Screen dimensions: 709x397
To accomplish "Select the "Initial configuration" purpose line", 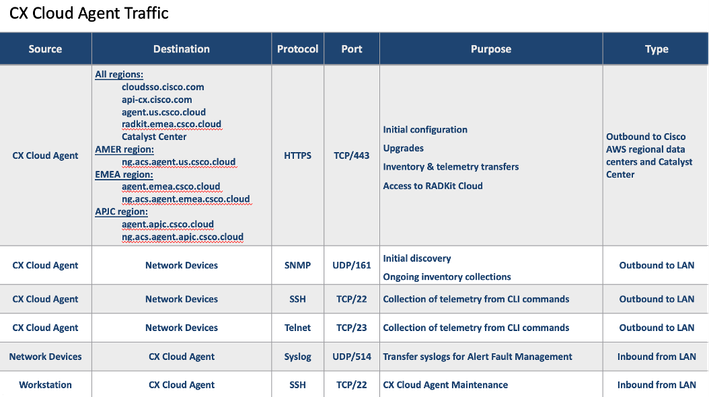I will [425, 130].
